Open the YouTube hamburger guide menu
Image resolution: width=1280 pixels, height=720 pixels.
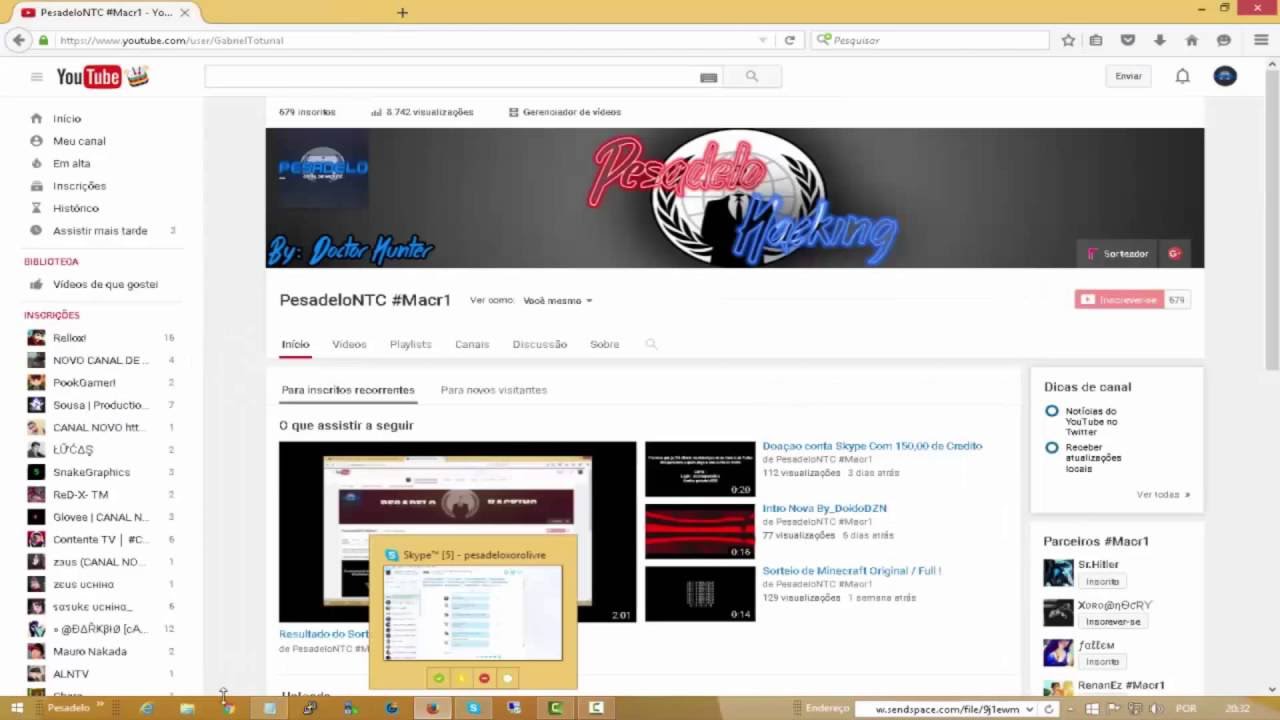pyautogui.click(x=37, y=77)
